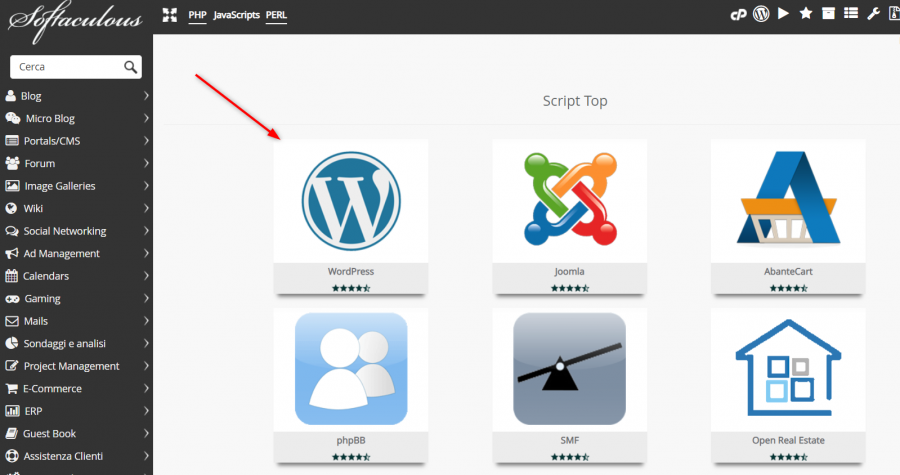Viewport: 900px width, 475px height.
Task: Open the Mails category
Action: [36, 321]
